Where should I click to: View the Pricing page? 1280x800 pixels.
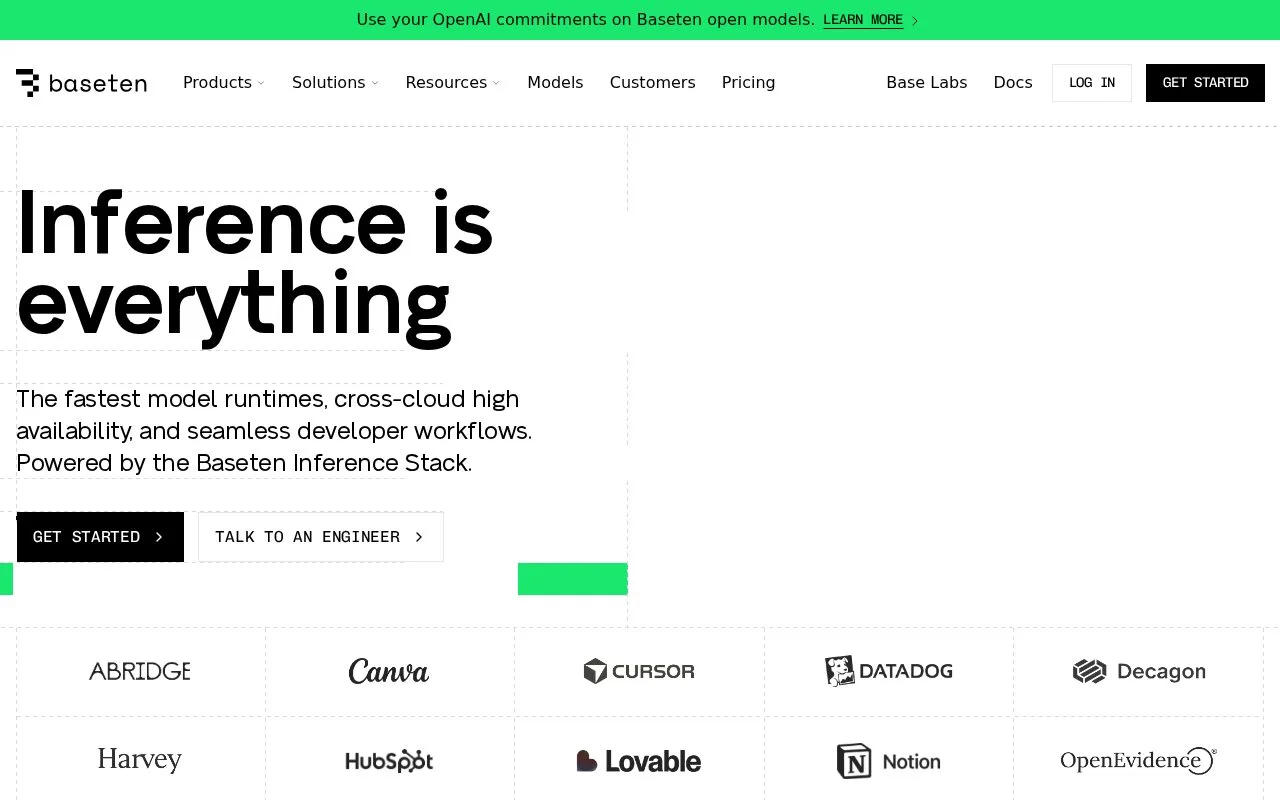coord(748,83)
